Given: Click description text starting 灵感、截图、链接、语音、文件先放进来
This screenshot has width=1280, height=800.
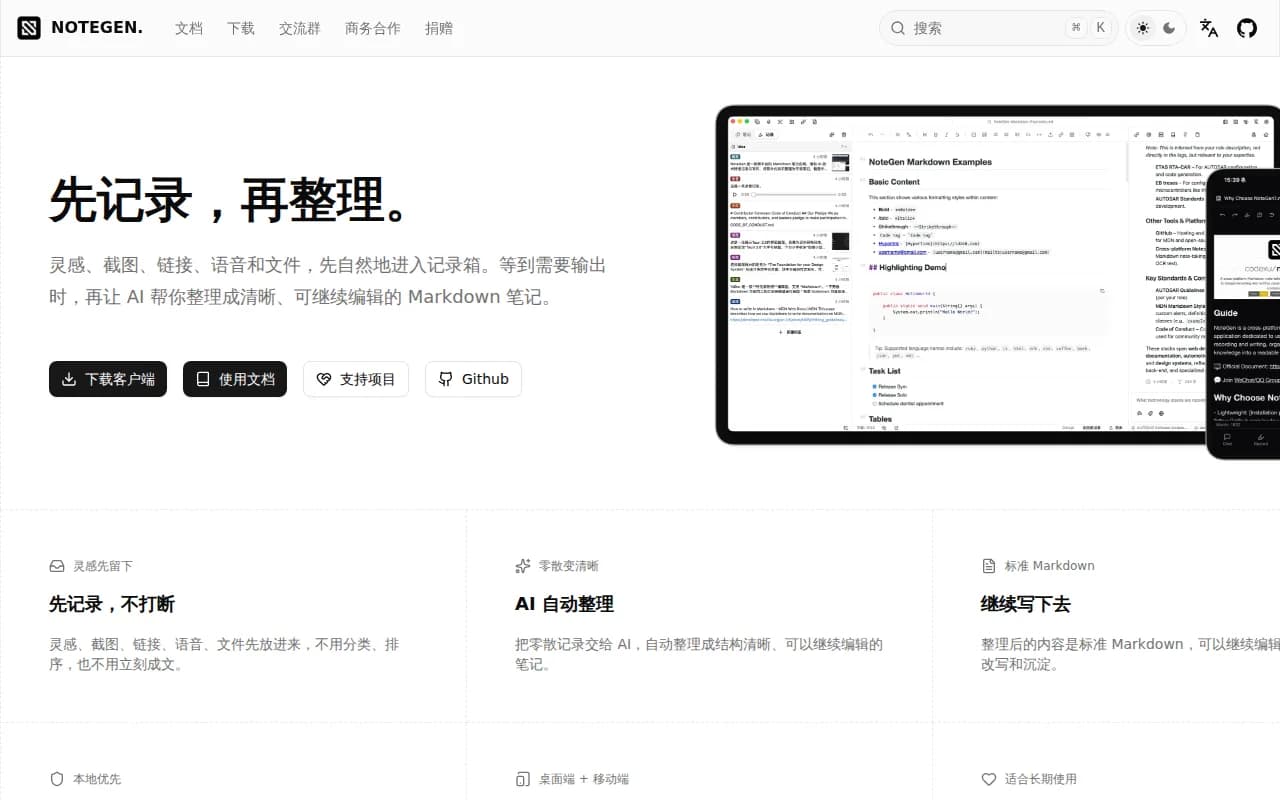Looking at the screenshot, I should (x=224, y=654).
